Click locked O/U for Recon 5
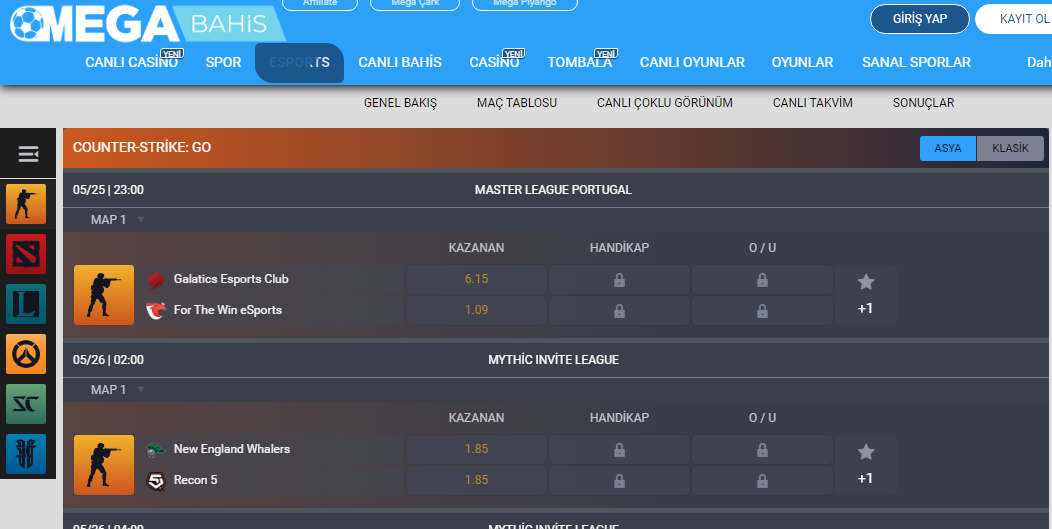This screenshot has width=1052, height=529. point(762,480)
